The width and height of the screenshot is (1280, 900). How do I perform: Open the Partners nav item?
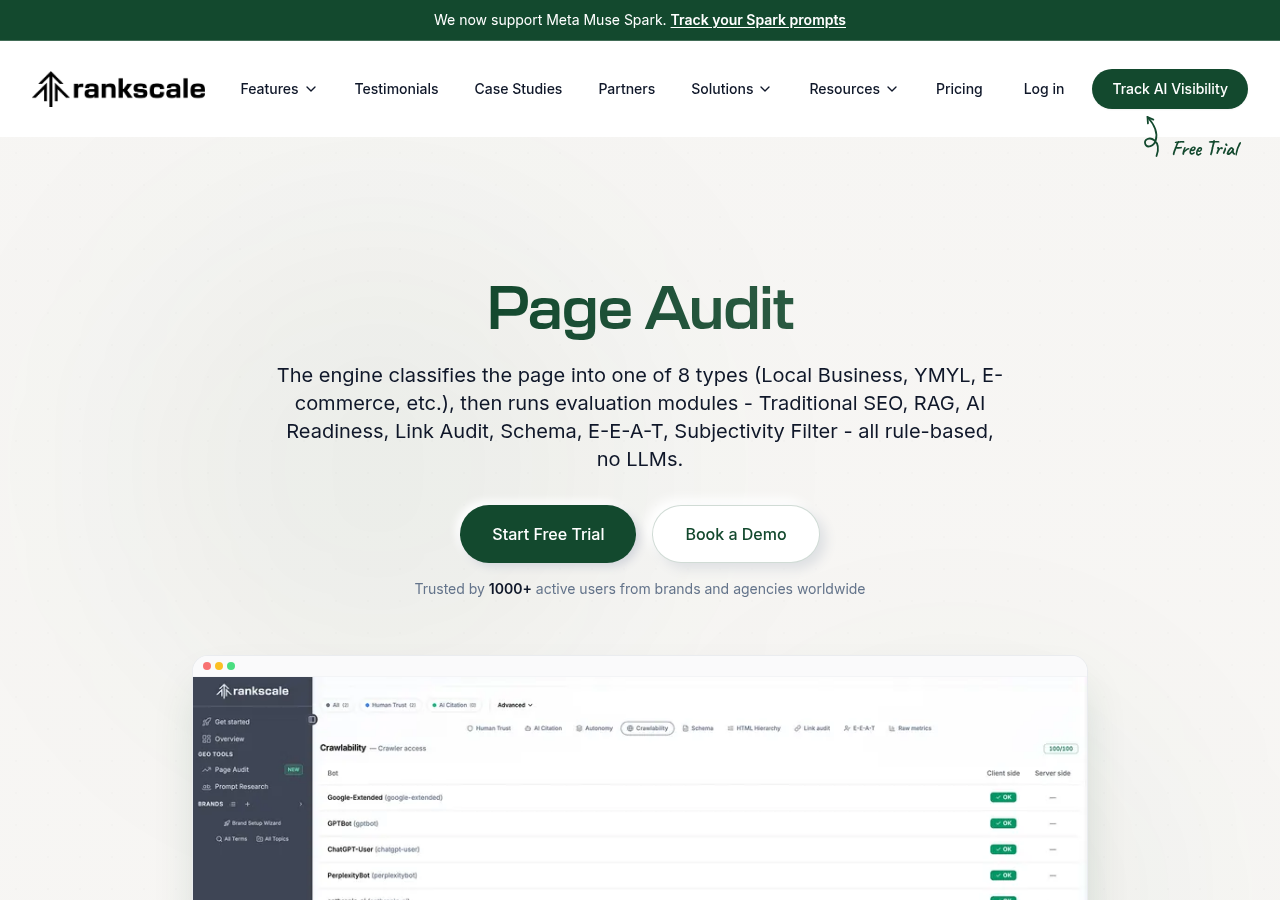[627, 89]
